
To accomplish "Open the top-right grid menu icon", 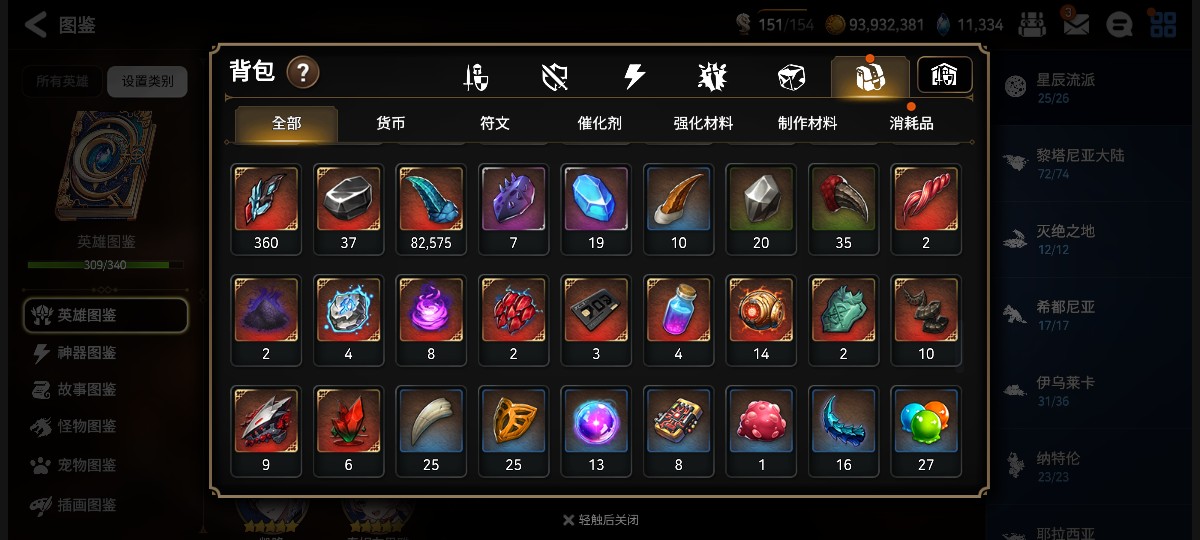I will [1162, 25].
